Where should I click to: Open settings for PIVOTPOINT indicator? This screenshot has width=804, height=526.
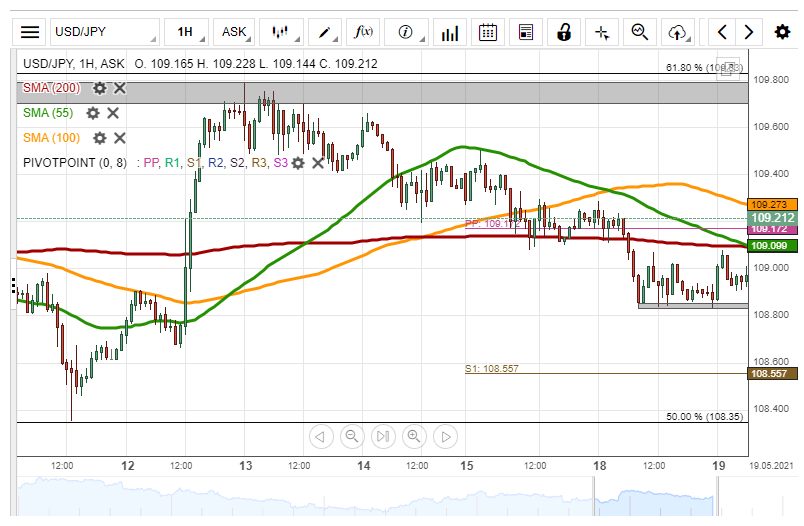(x=297, y=162)
